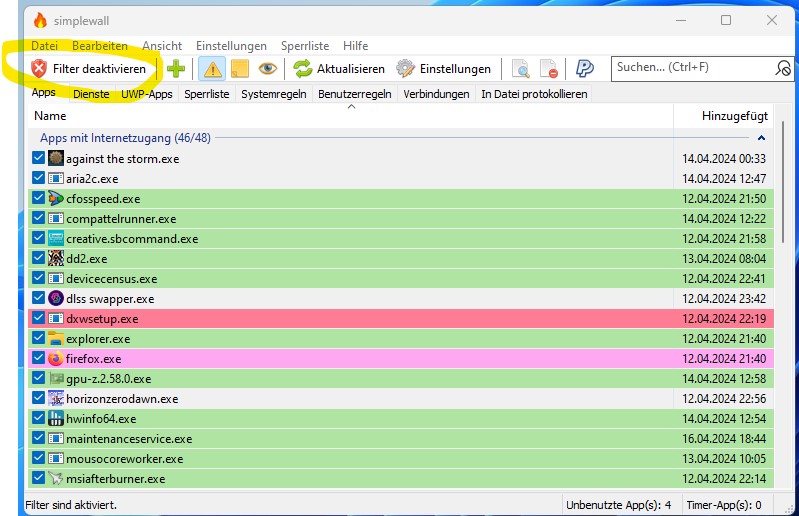
Task: Click the green plus add app icon
Action: tap(176, 69)
